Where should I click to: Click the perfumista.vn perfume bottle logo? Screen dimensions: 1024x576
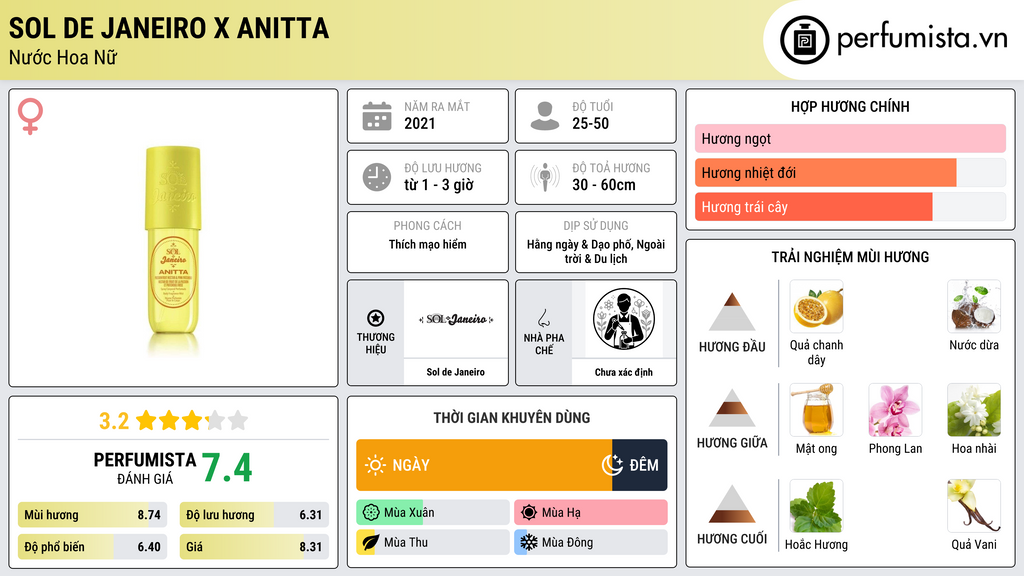(x=804, y=40)
